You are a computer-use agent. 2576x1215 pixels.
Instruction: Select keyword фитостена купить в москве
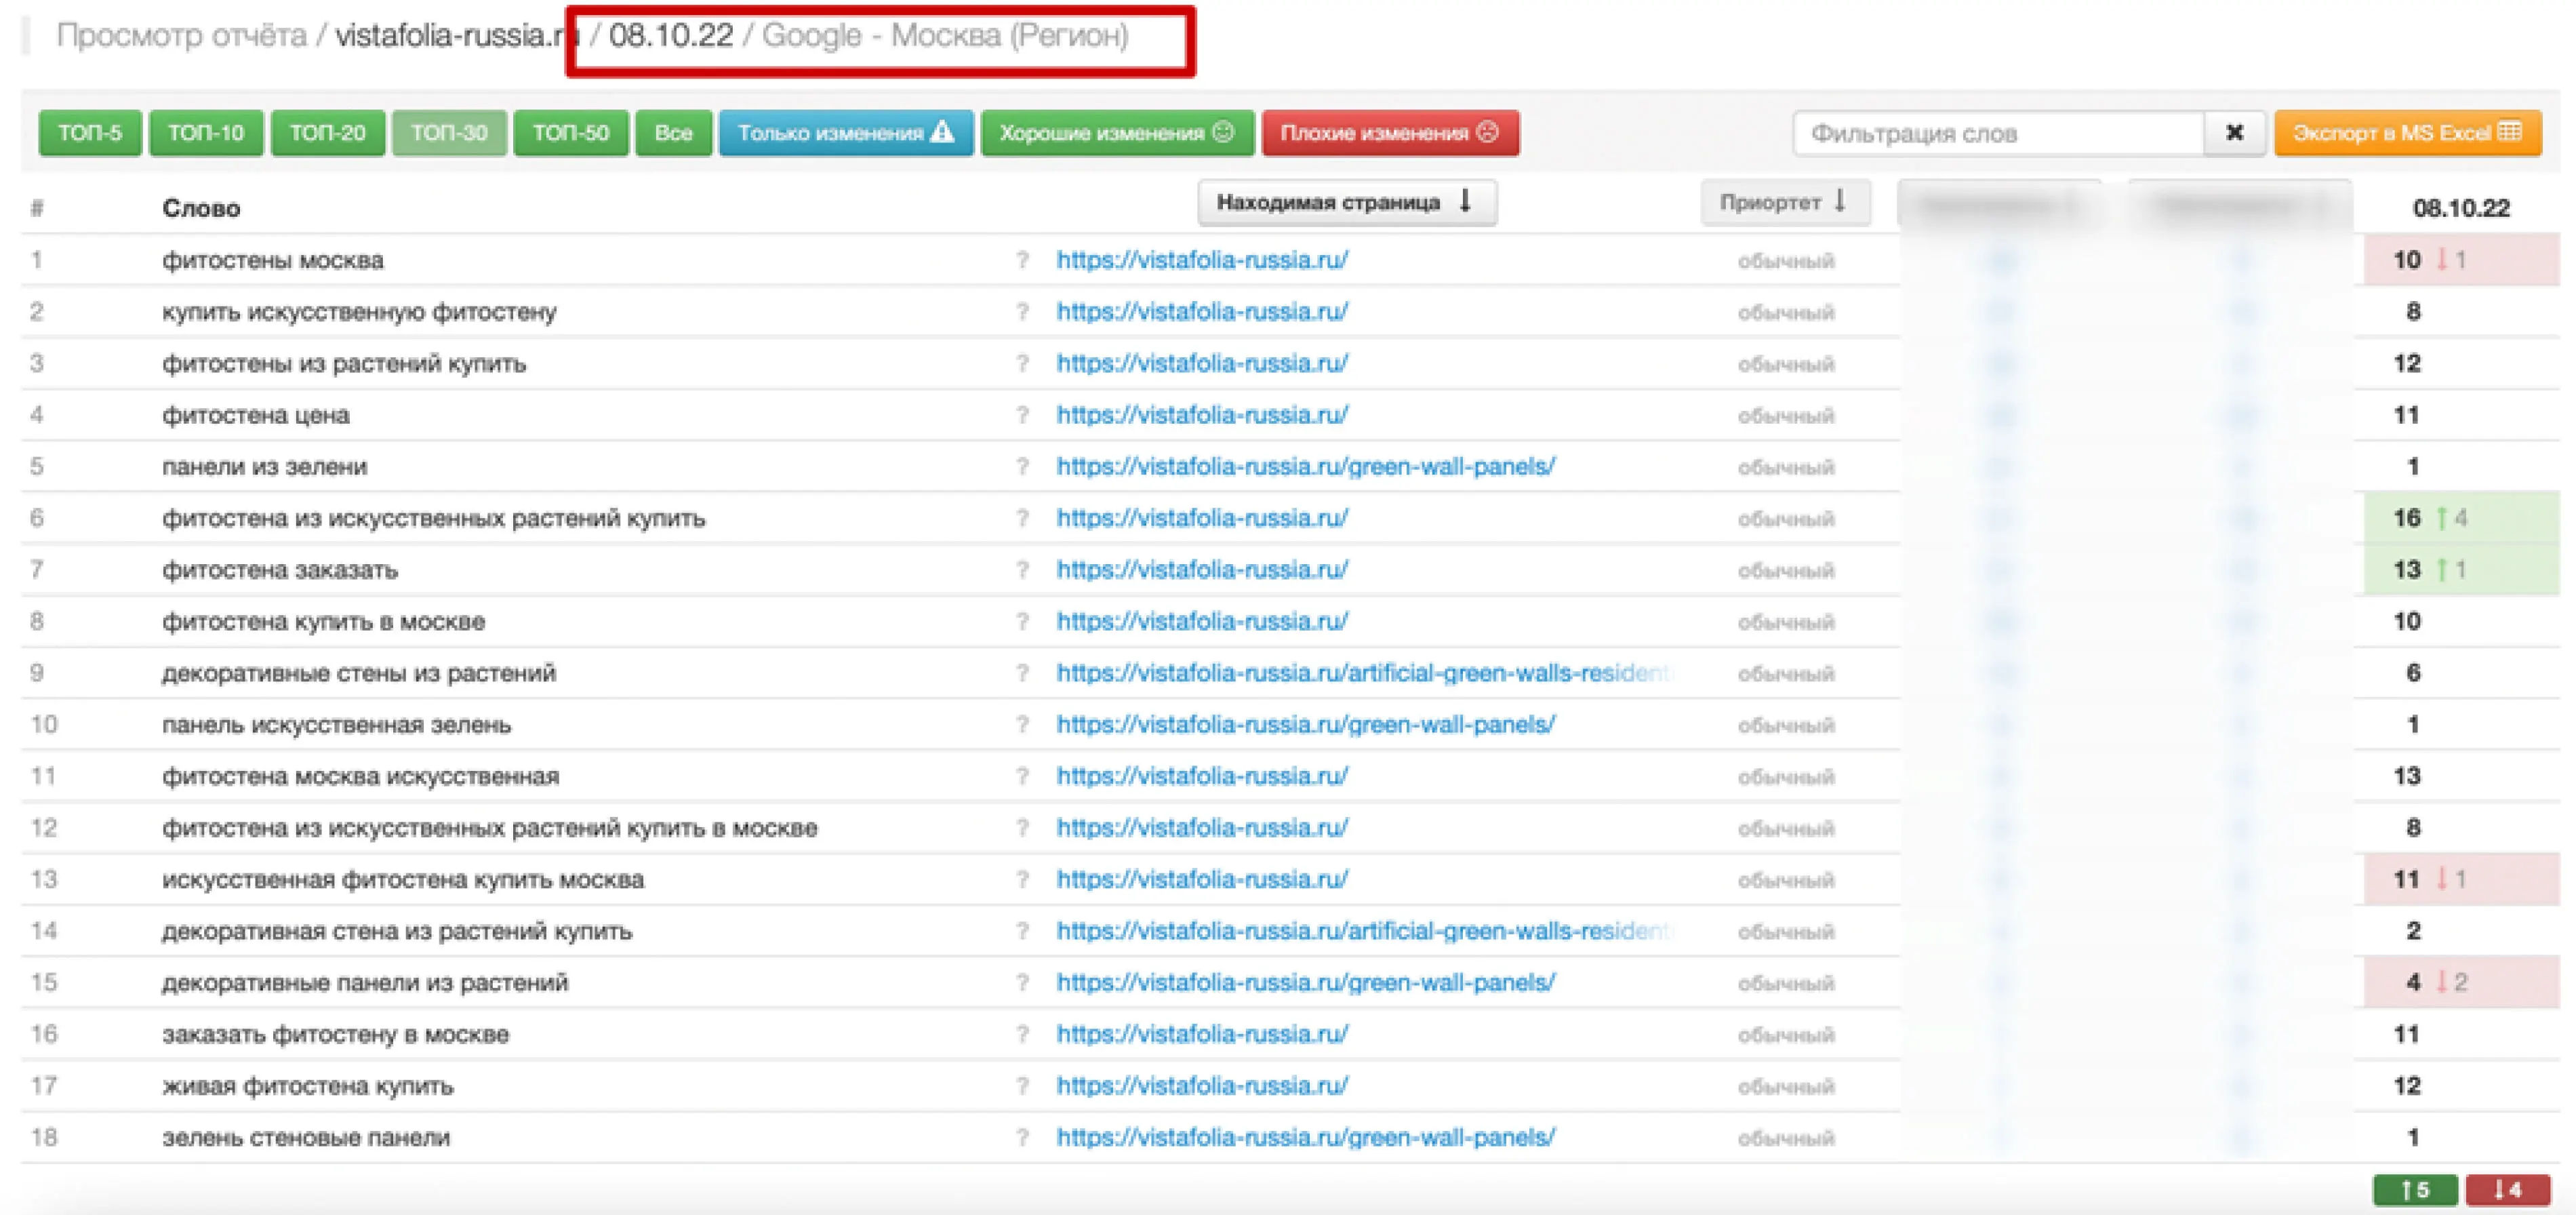[323, 622]
